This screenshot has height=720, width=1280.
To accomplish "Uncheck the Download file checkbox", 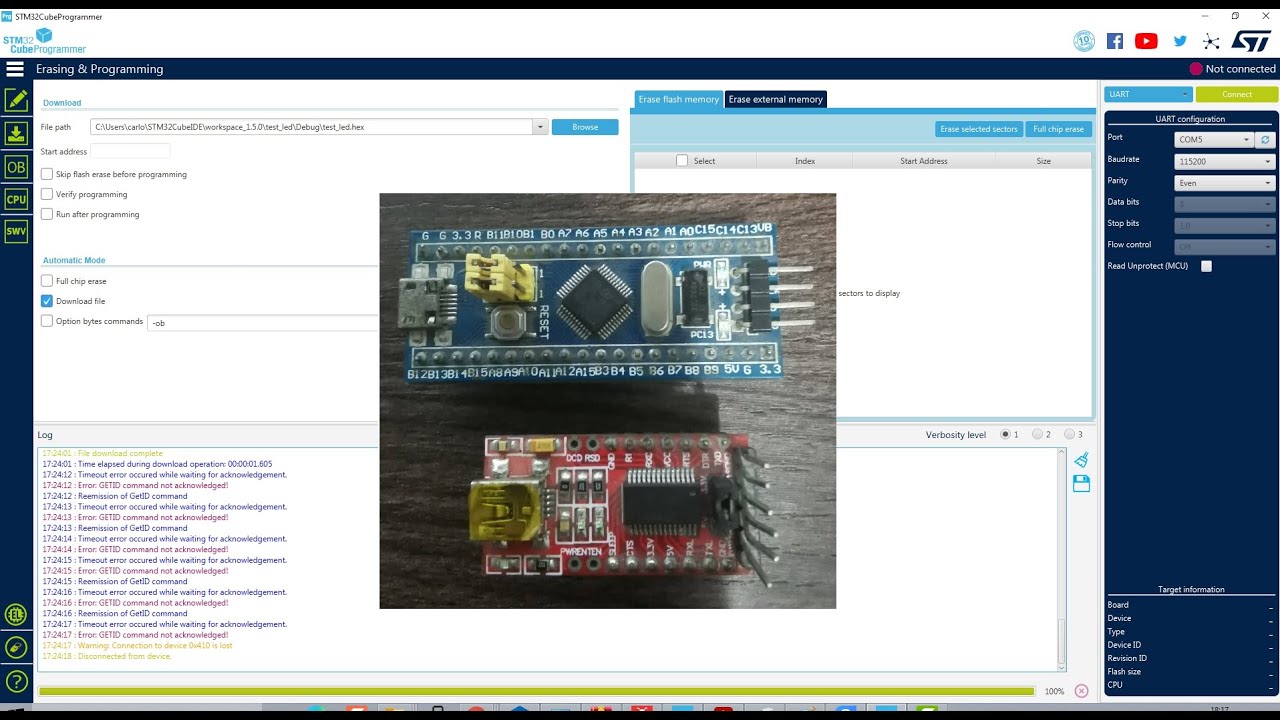I will pos(47,301).
